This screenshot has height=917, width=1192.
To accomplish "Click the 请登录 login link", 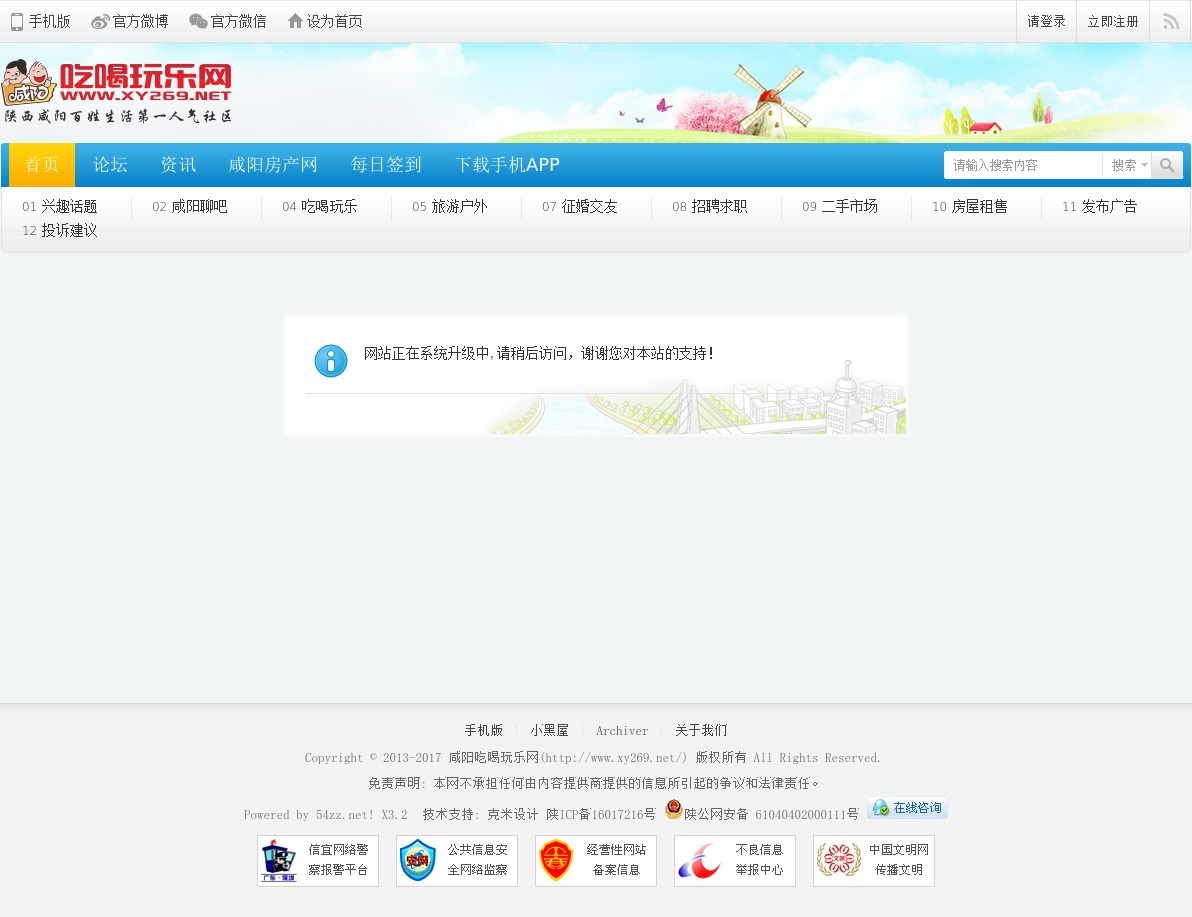I will point(1046,21).
